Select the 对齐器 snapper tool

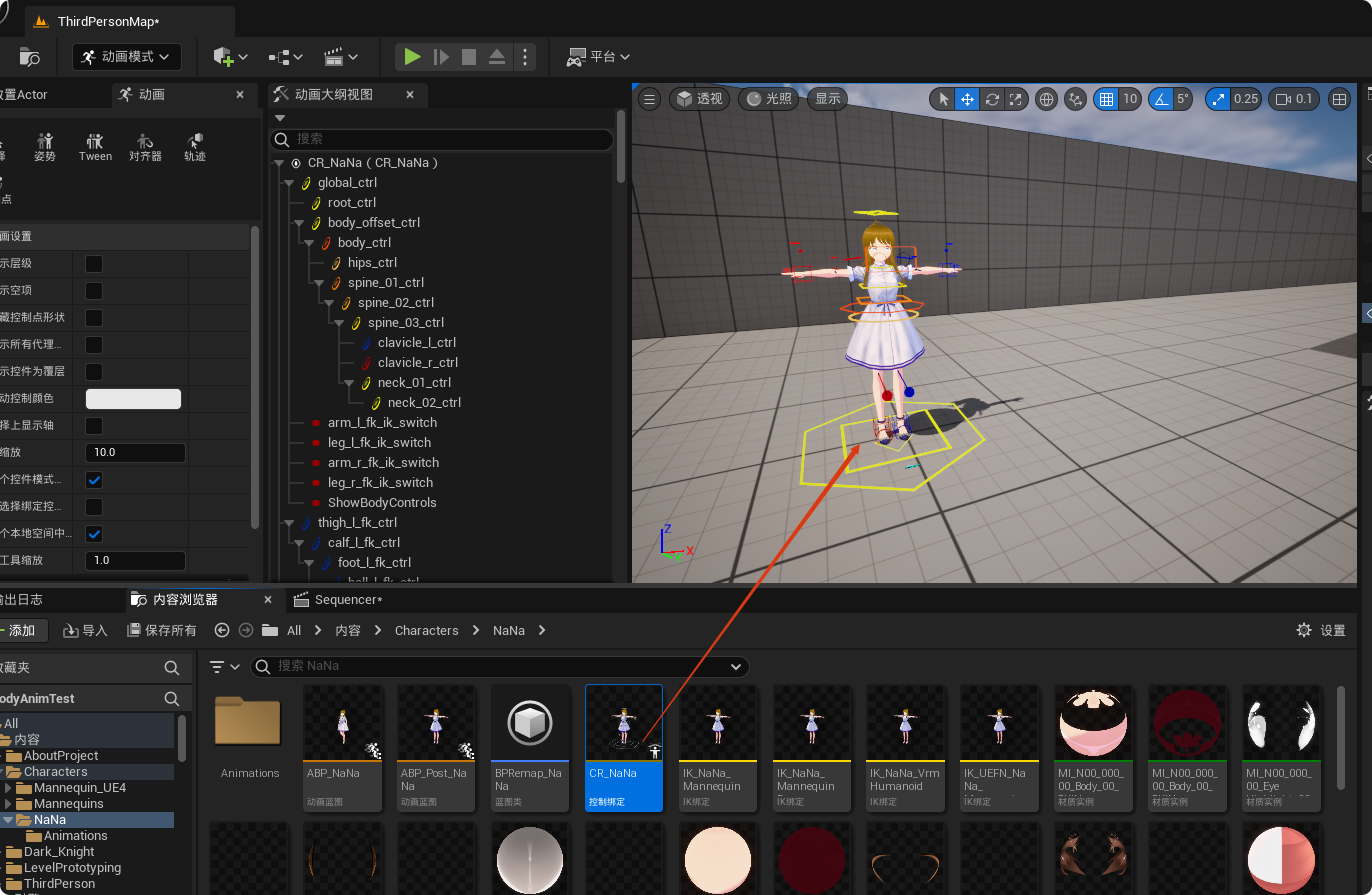click(145, 147)
